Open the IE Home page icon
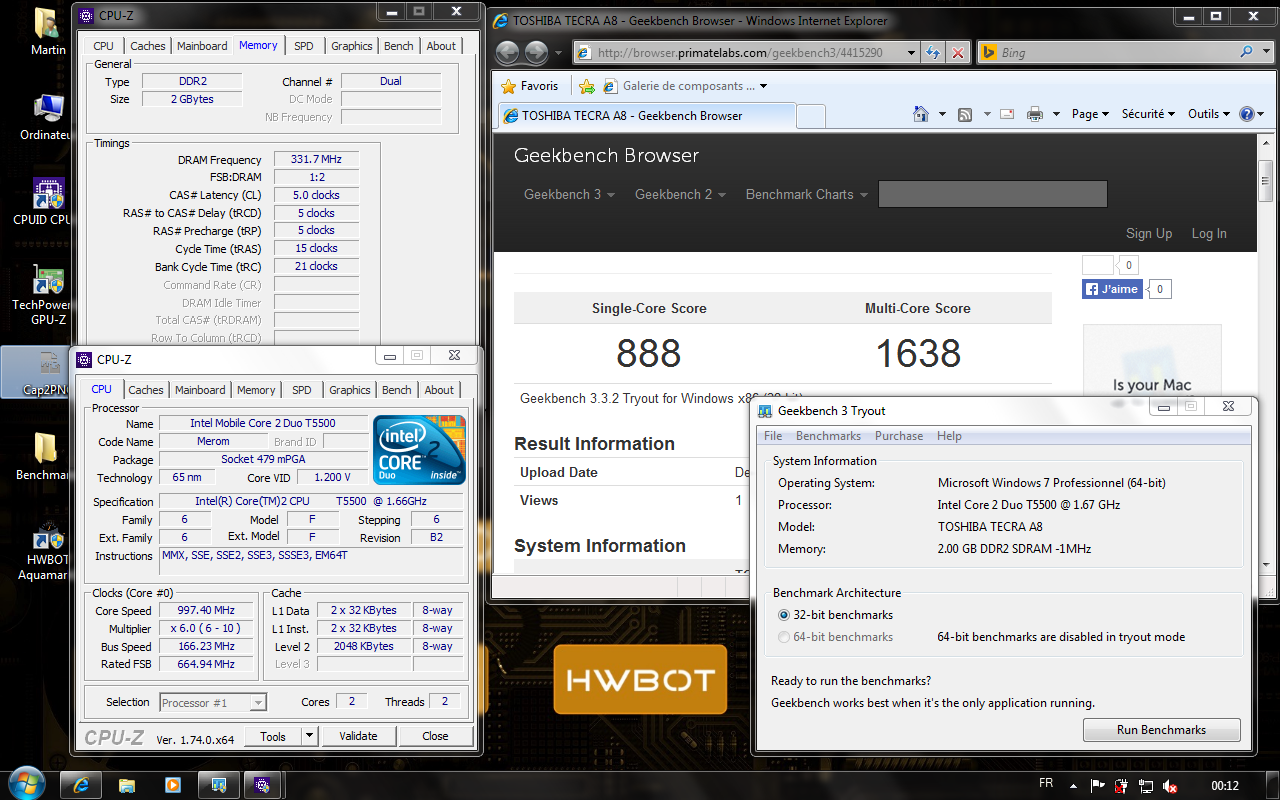The width and height of the screenshot is (1280, 800). click(921, 114)
